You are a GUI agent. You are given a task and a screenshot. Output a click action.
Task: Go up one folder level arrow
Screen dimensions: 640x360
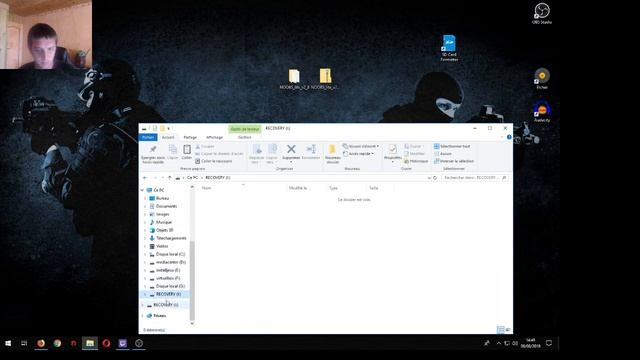coord(170,178)
